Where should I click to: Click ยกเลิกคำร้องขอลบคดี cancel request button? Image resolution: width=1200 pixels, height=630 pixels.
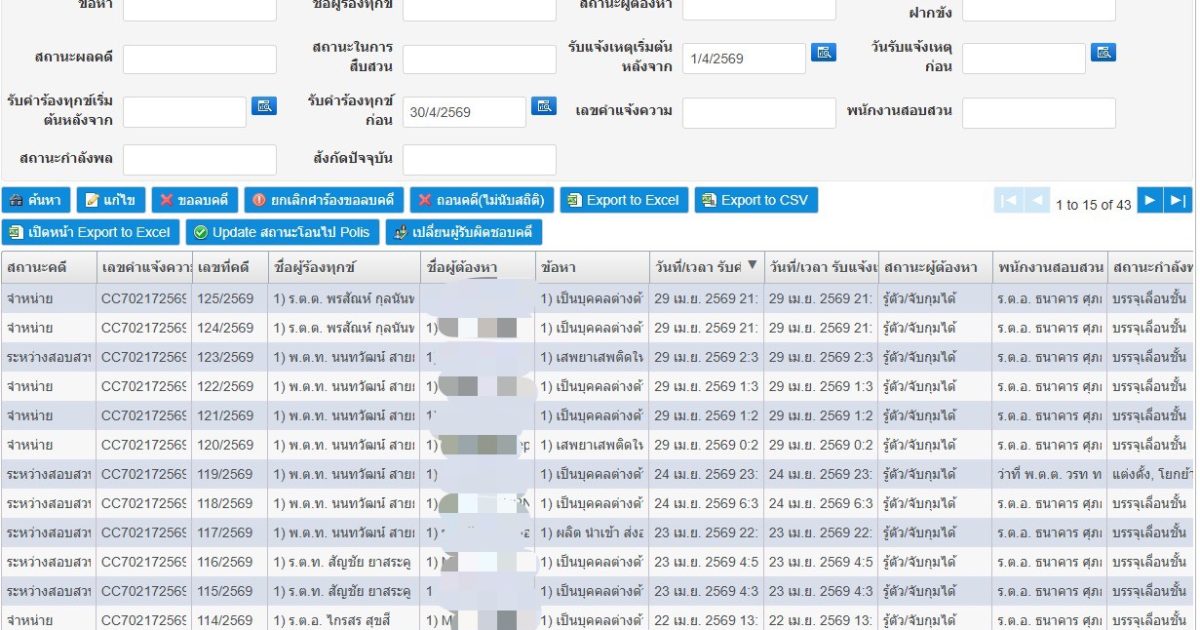[x=323, y=200]
